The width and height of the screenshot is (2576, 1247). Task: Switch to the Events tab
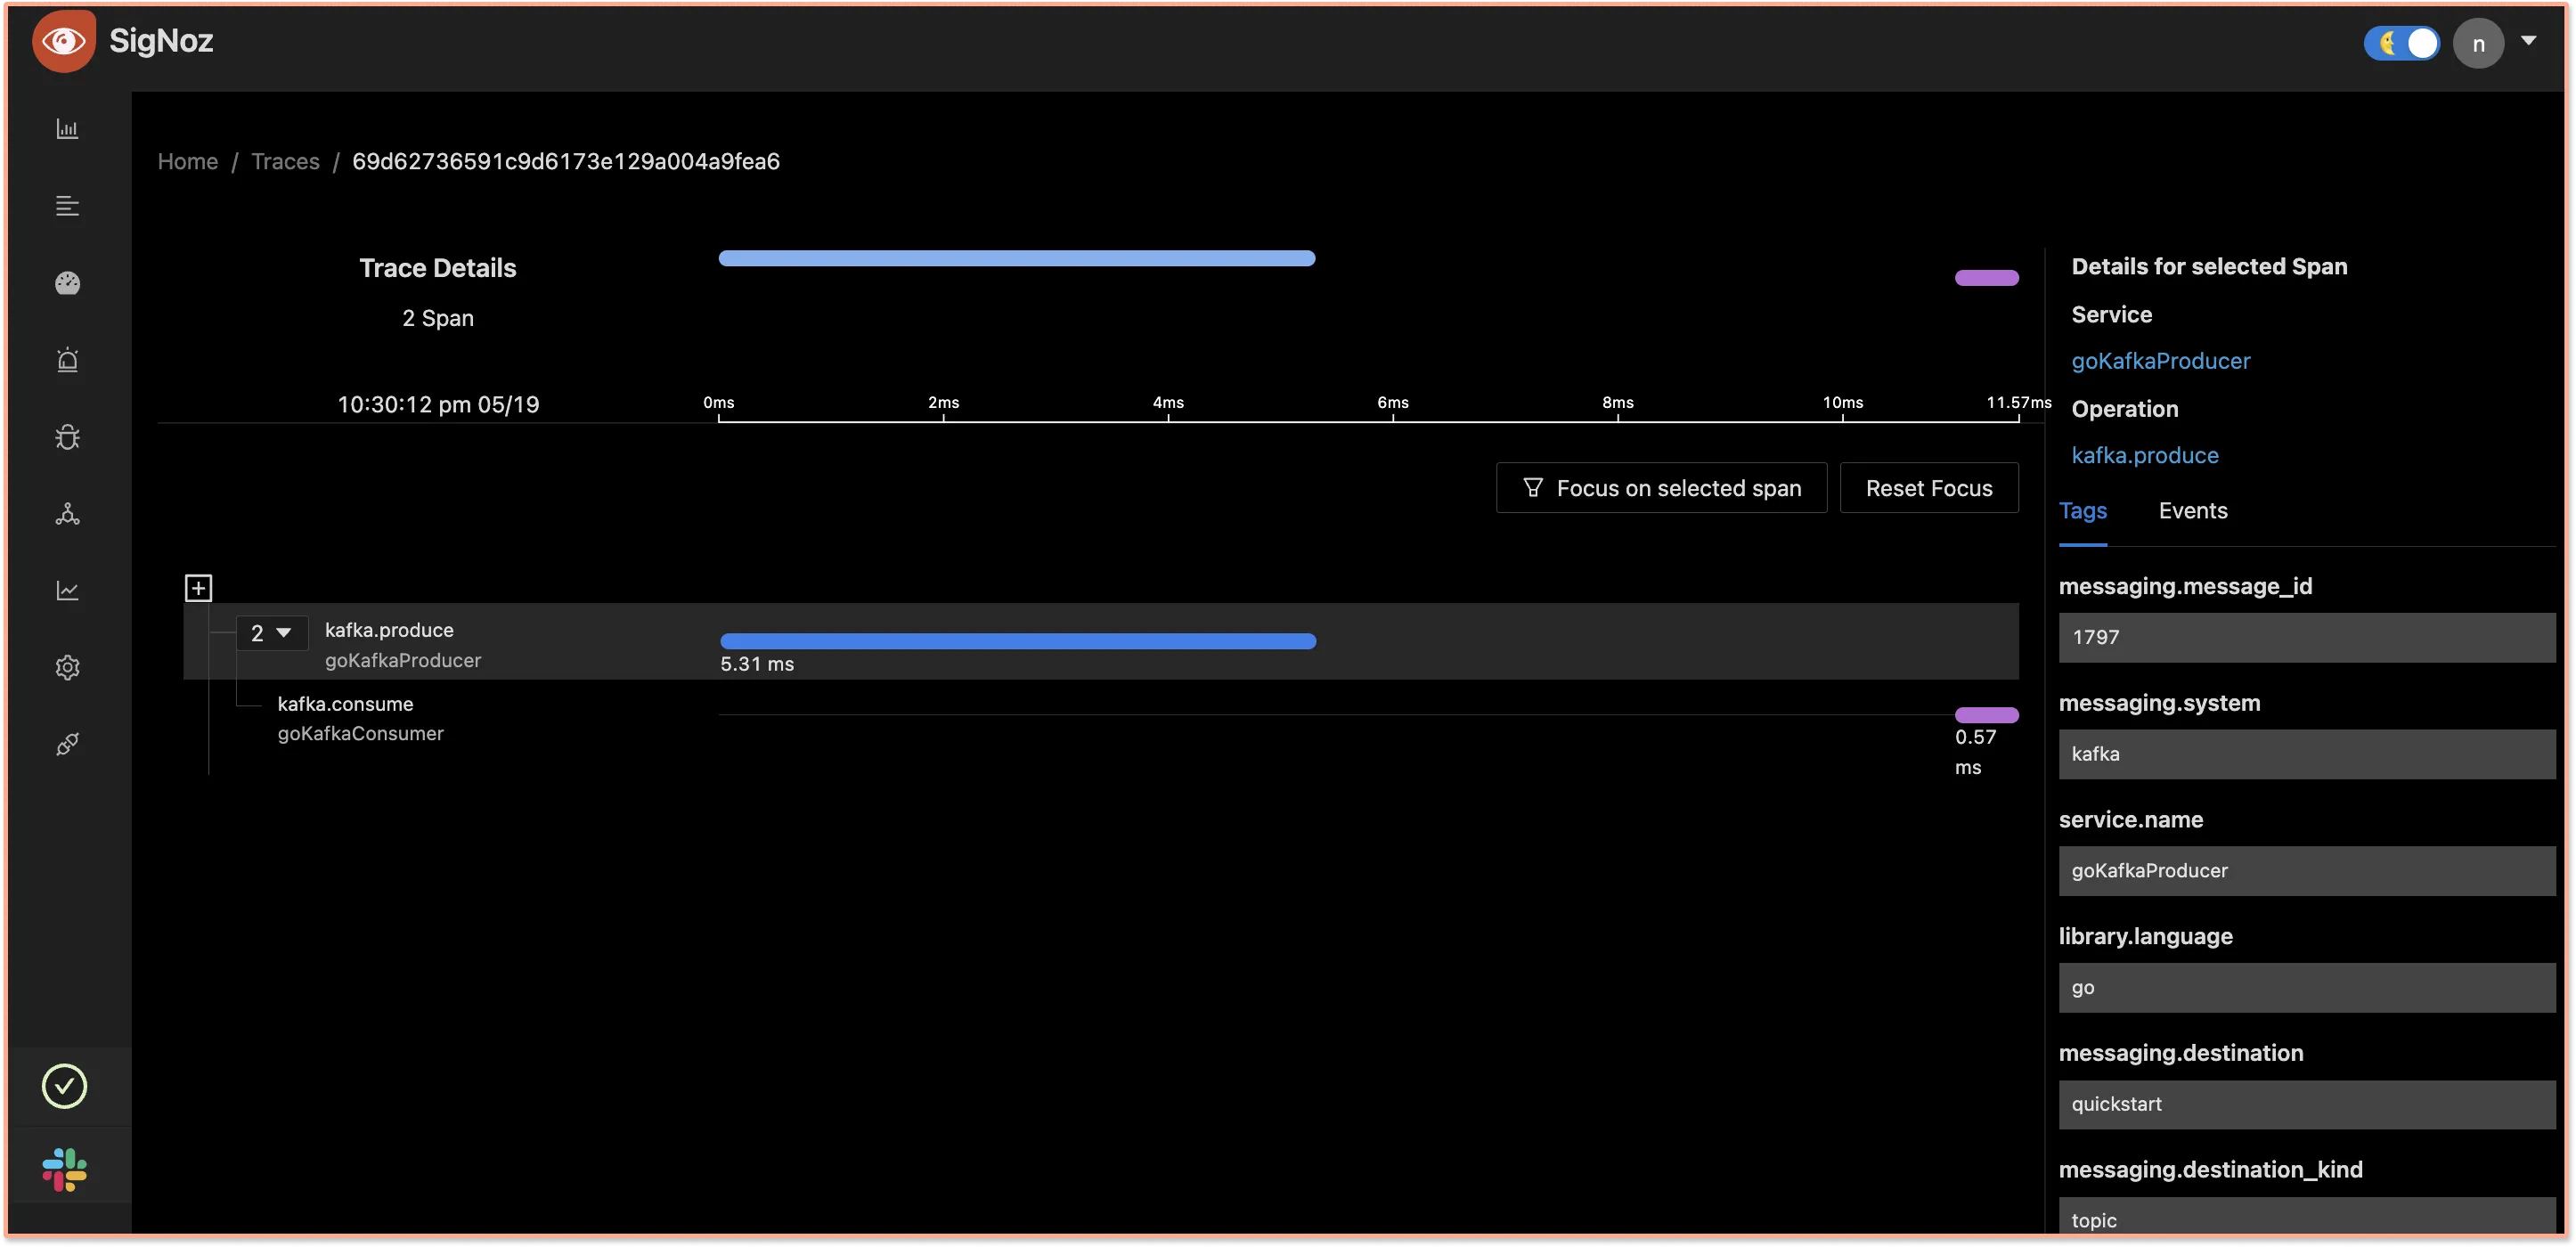[2193, 511]
